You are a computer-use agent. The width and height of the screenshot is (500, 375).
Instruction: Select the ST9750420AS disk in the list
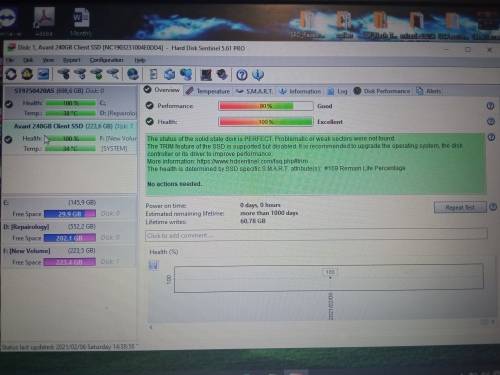(70, 102)
